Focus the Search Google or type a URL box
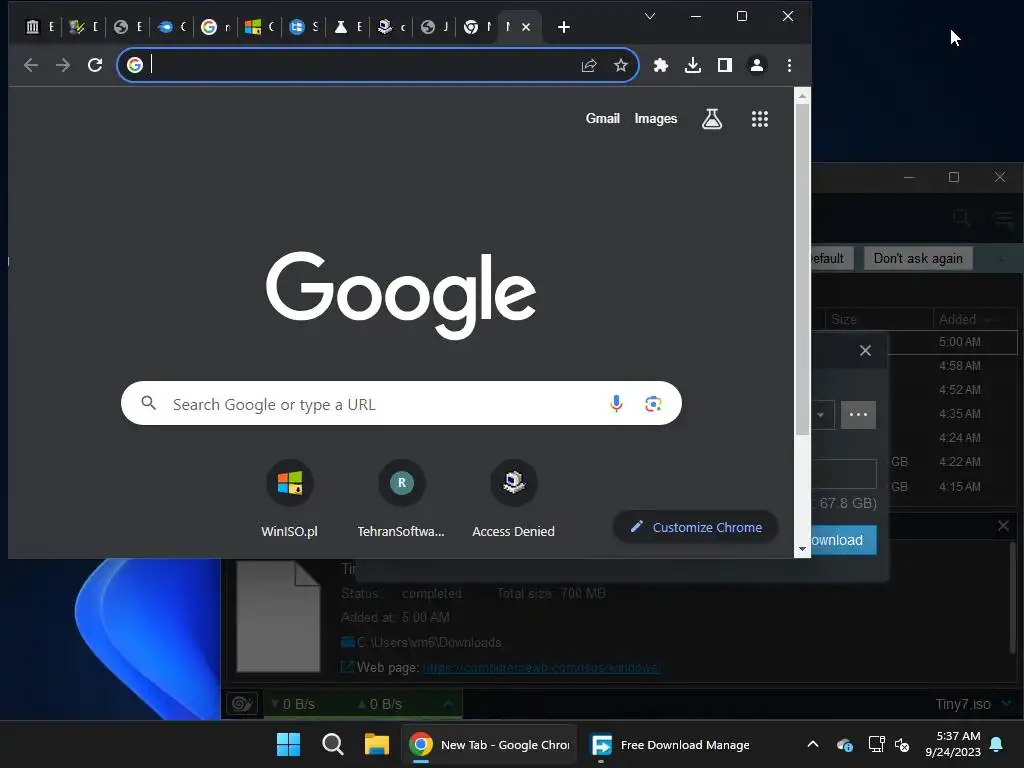 [401, 404]
